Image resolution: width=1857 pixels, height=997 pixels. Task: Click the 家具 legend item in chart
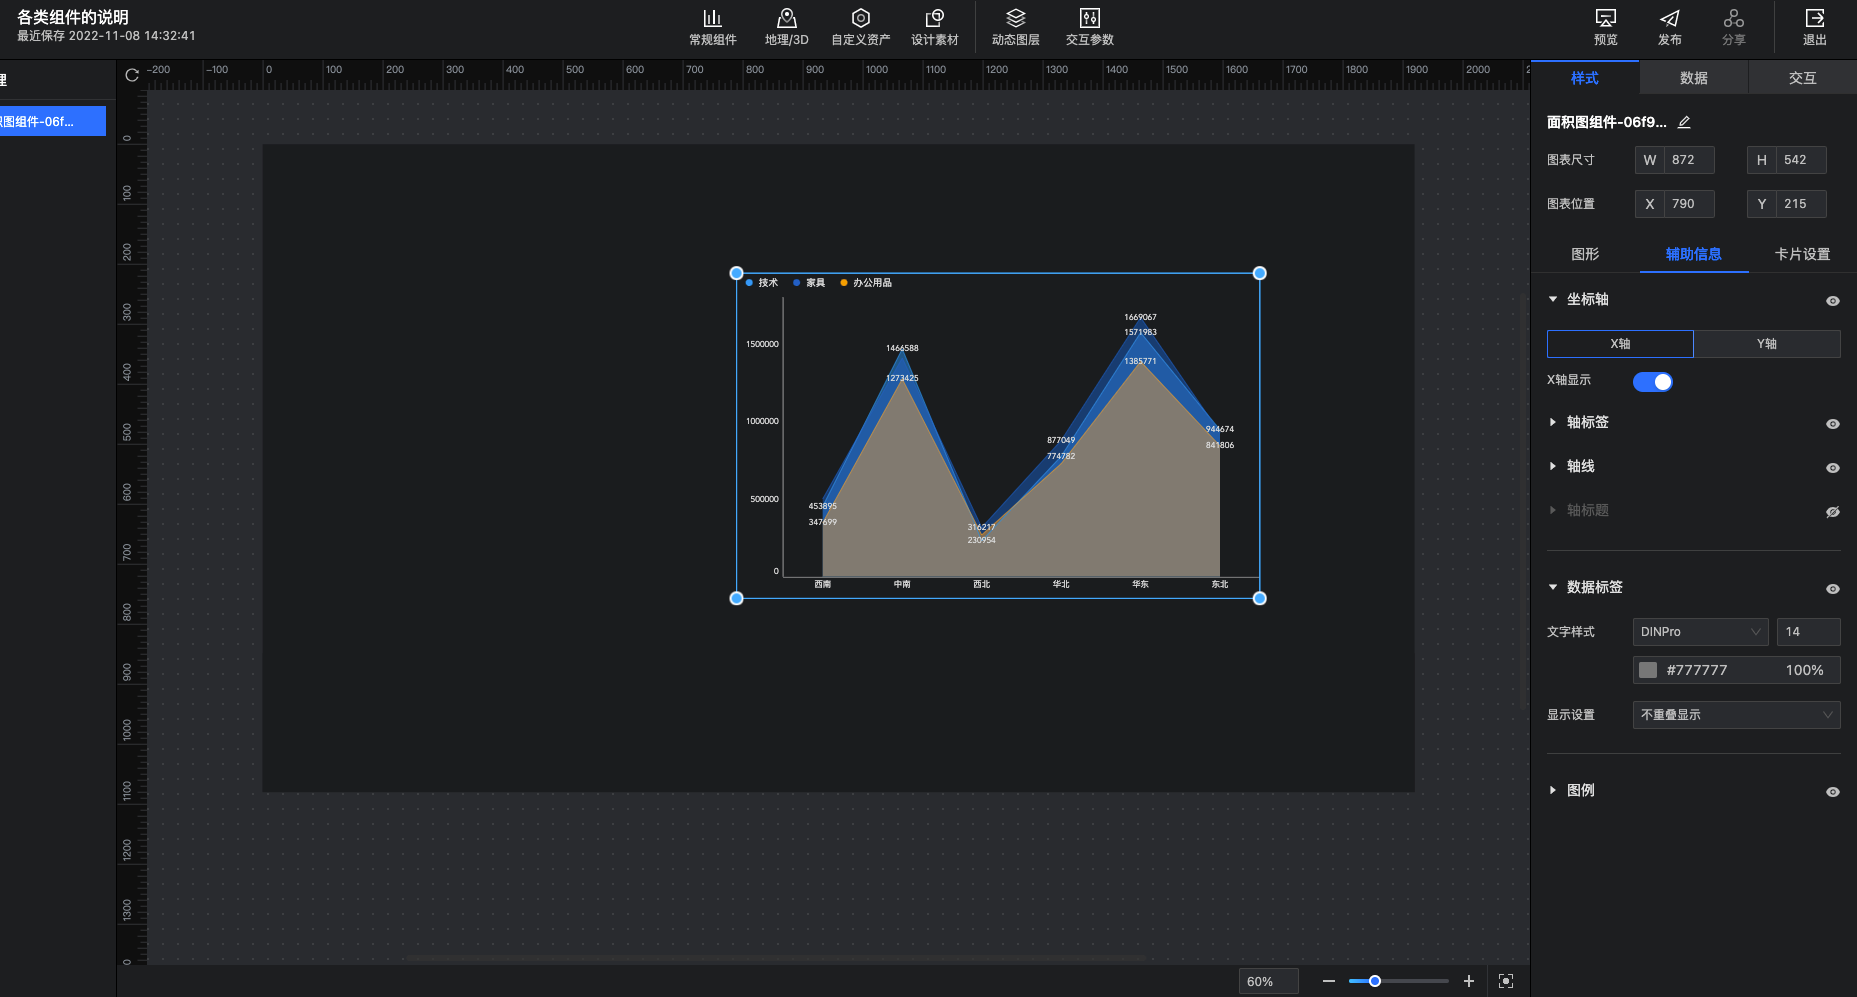(x=809, y=283)
